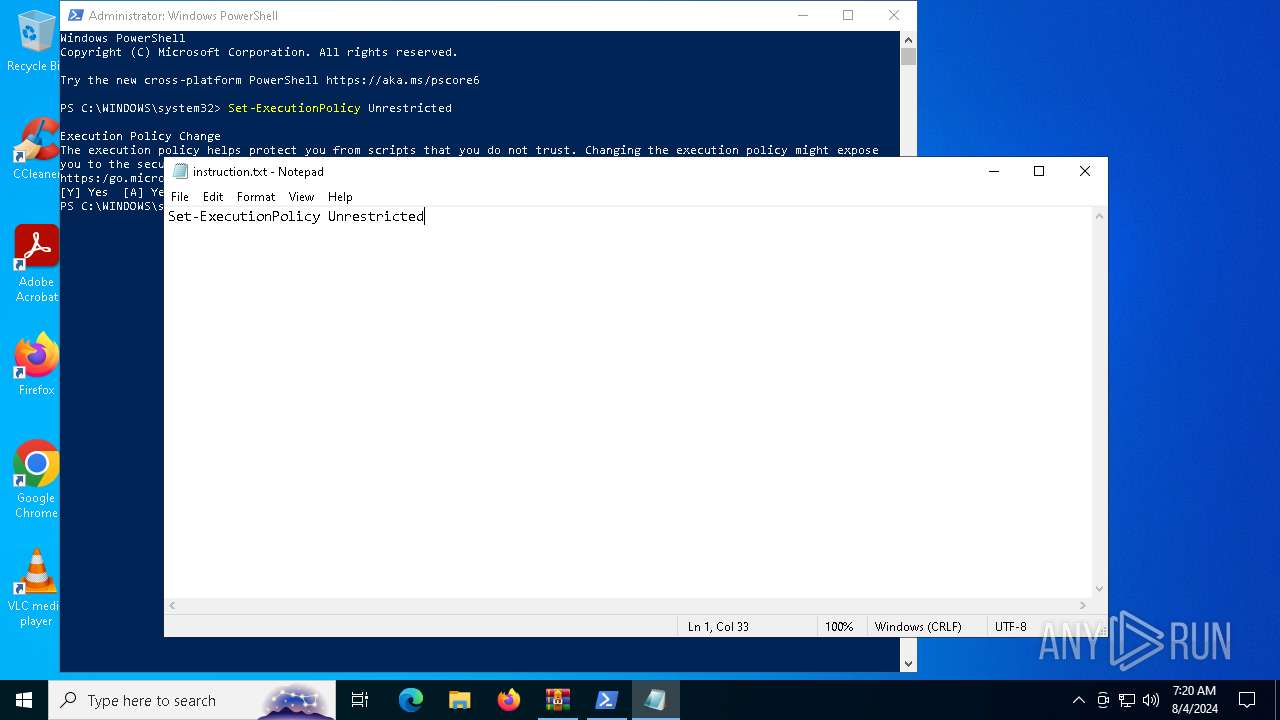Open Adobe Acrobat desktop shortcut
Image resolution: width=1280 pixels, height=720 pixels.
(36, 263)
